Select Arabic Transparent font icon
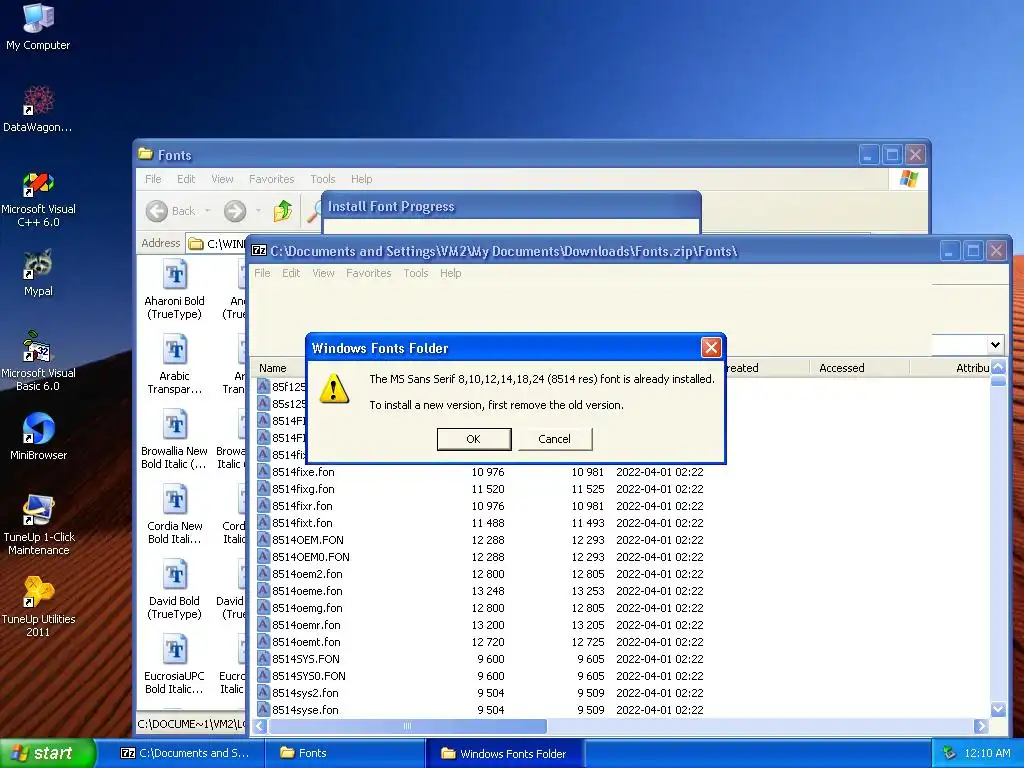This screenshot has height=768, width=1024. [x=174, y=364]
